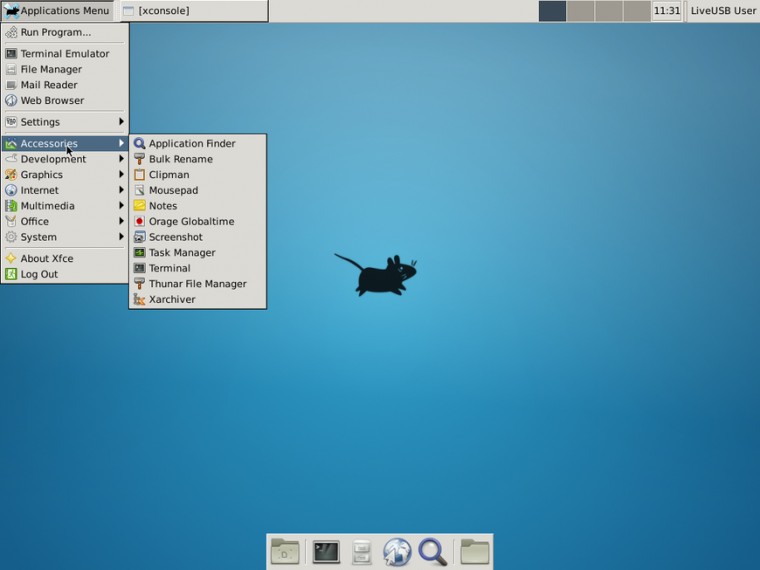This screenshot has width=760, height=570.
Task: Open the Applications Menu button
Action: tap(57, 11)
